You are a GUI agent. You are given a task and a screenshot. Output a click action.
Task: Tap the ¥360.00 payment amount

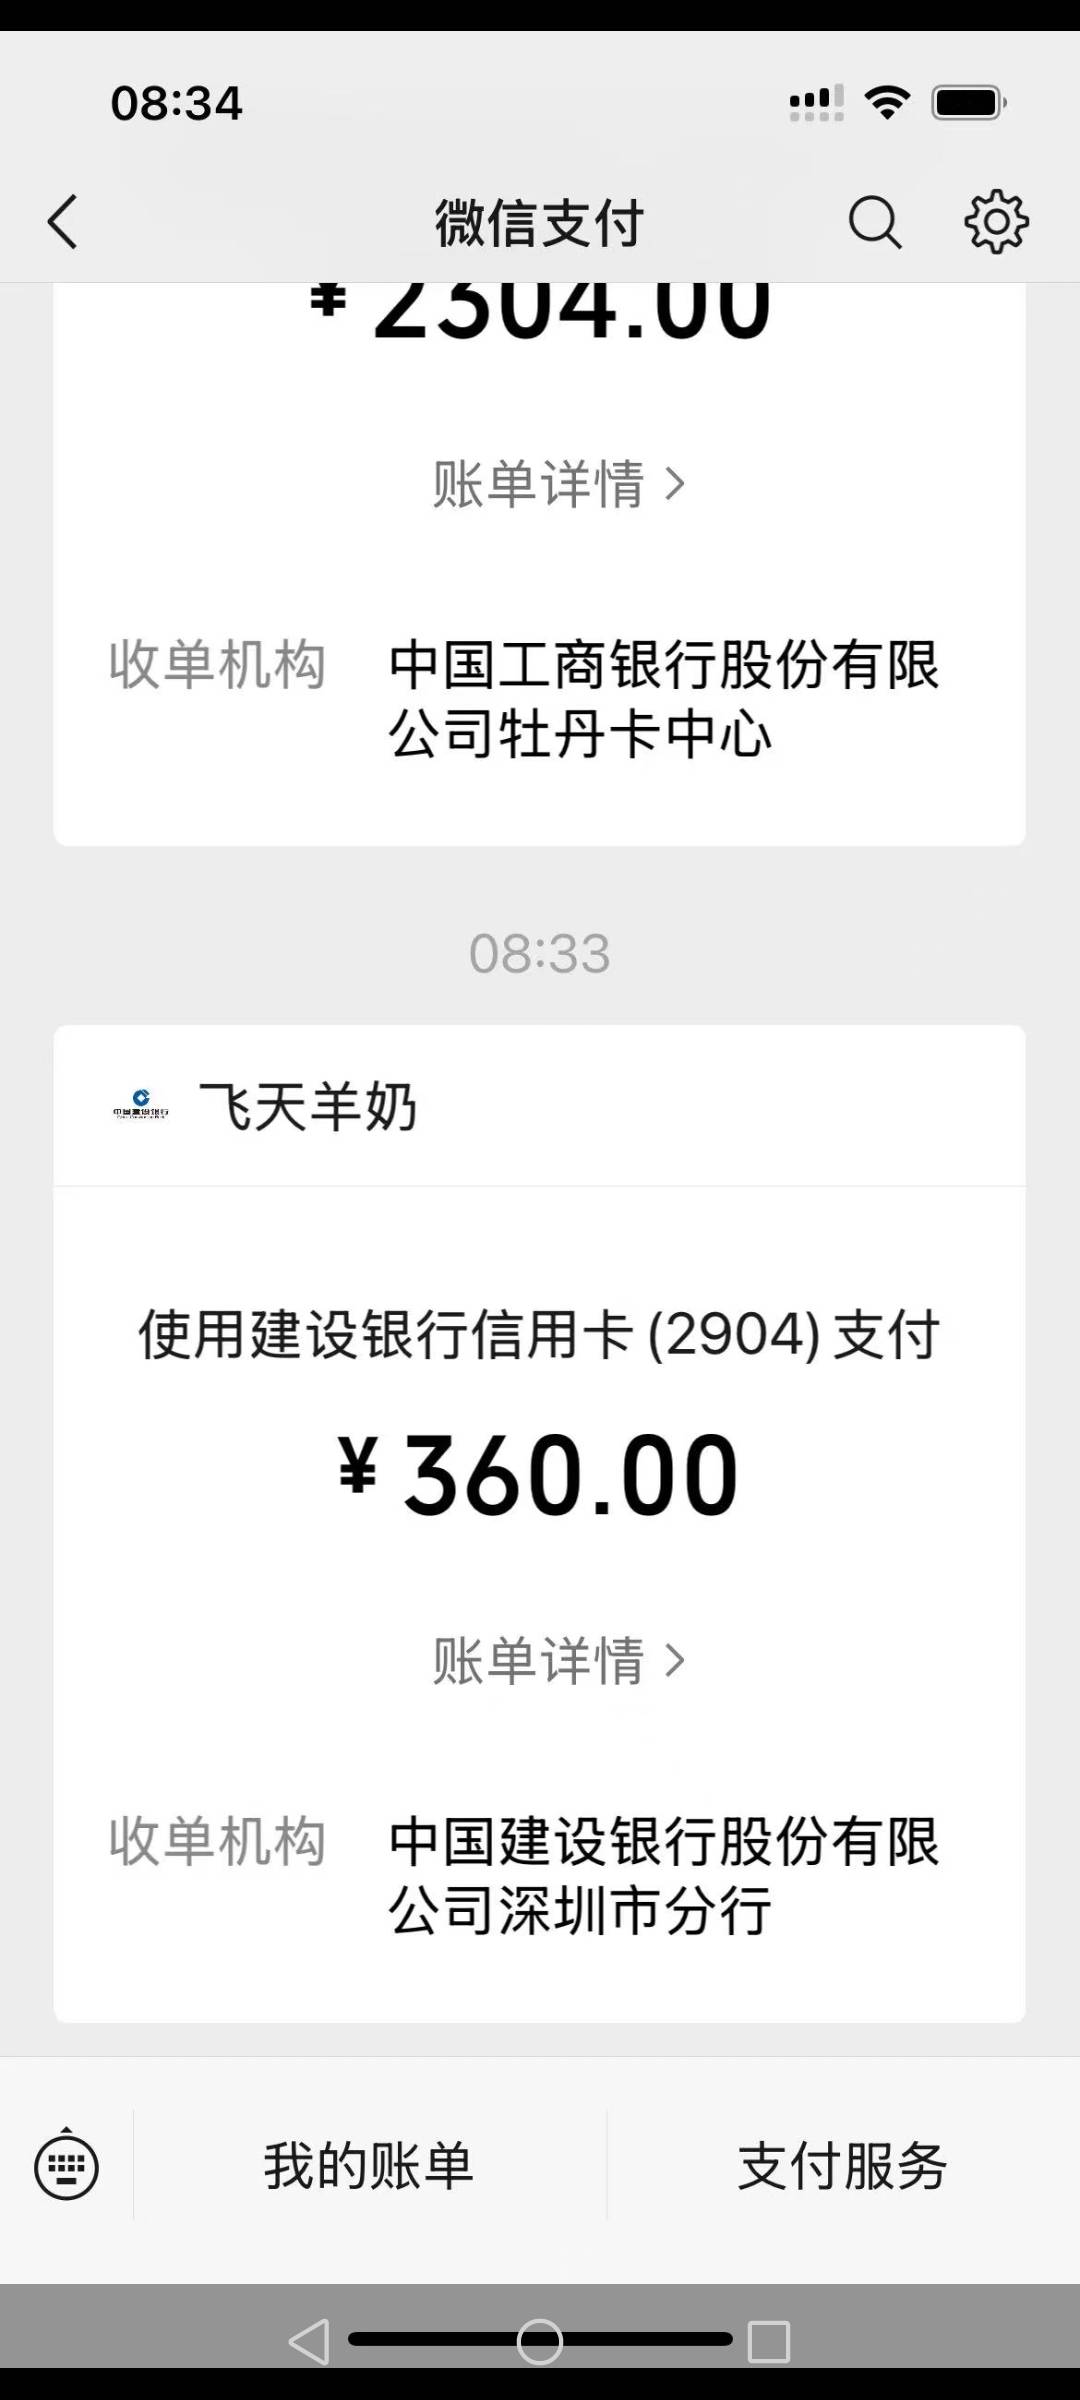539,1475
